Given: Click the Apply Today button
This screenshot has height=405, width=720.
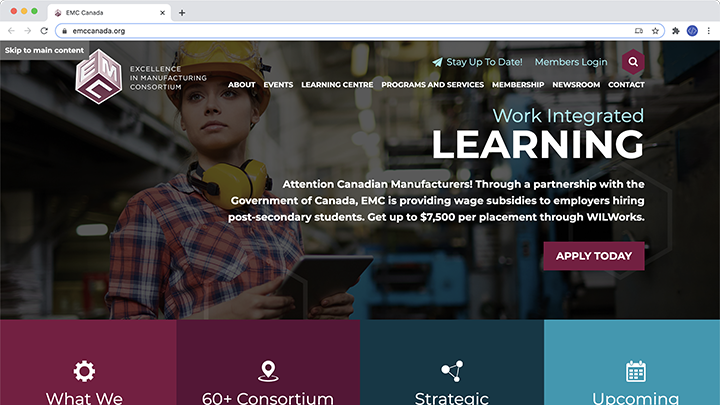Looking at the screenshot, I should [x=594, y=256].
